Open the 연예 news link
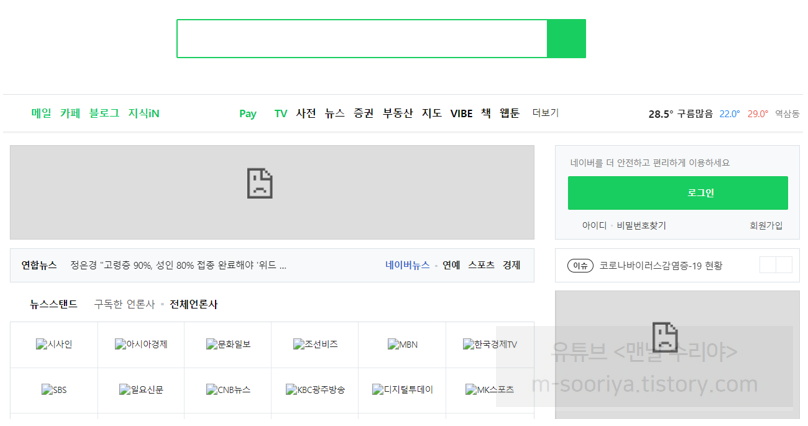 click(451, 265)
